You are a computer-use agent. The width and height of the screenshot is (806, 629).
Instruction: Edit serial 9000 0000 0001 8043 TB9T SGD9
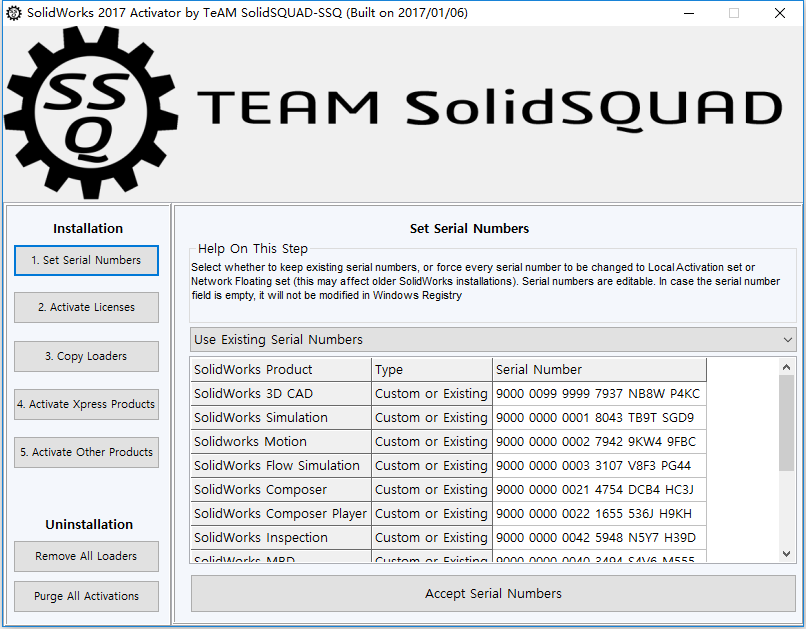(599, 418)
